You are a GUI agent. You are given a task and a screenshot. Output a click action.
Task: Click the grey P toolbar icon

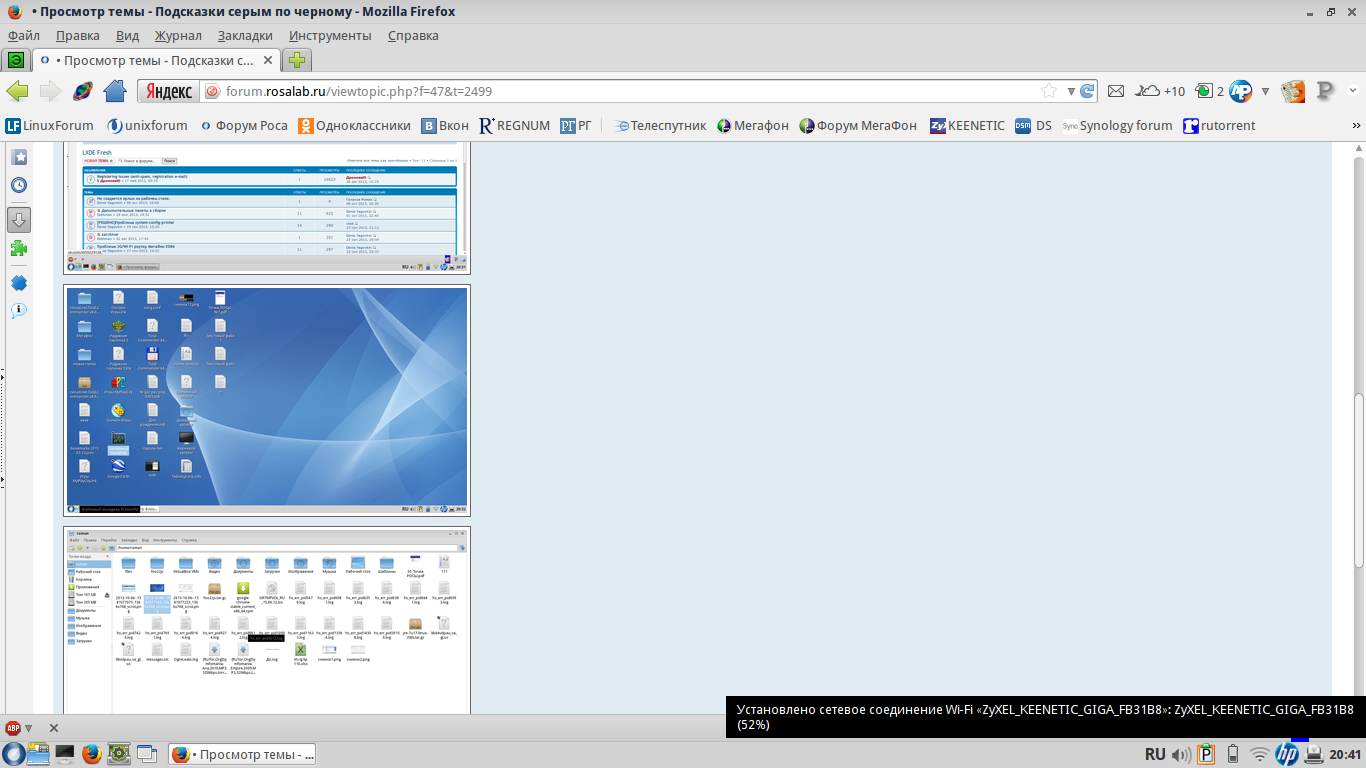click(x=1326, y=91)
